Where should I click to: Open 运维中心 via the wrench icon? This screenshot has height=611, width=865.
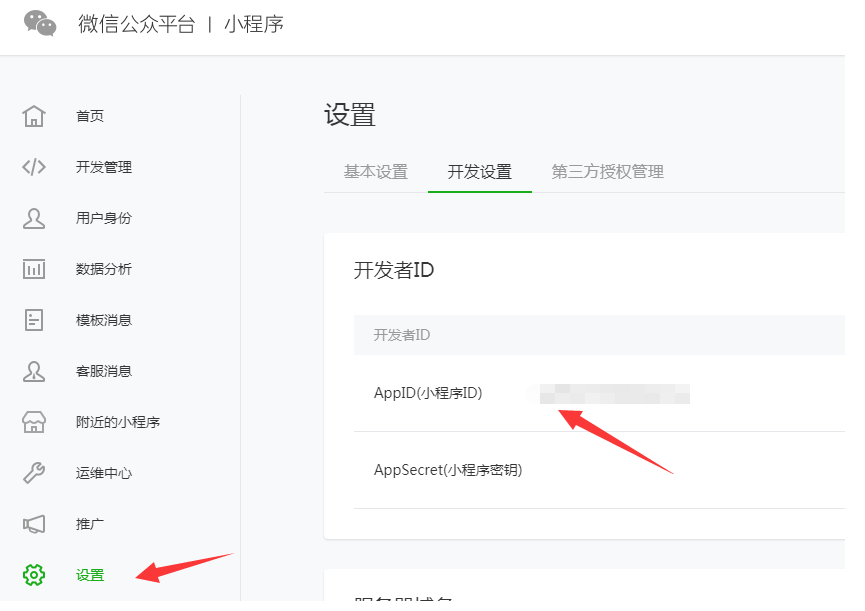pyautogui.click(x=33, y=473)
